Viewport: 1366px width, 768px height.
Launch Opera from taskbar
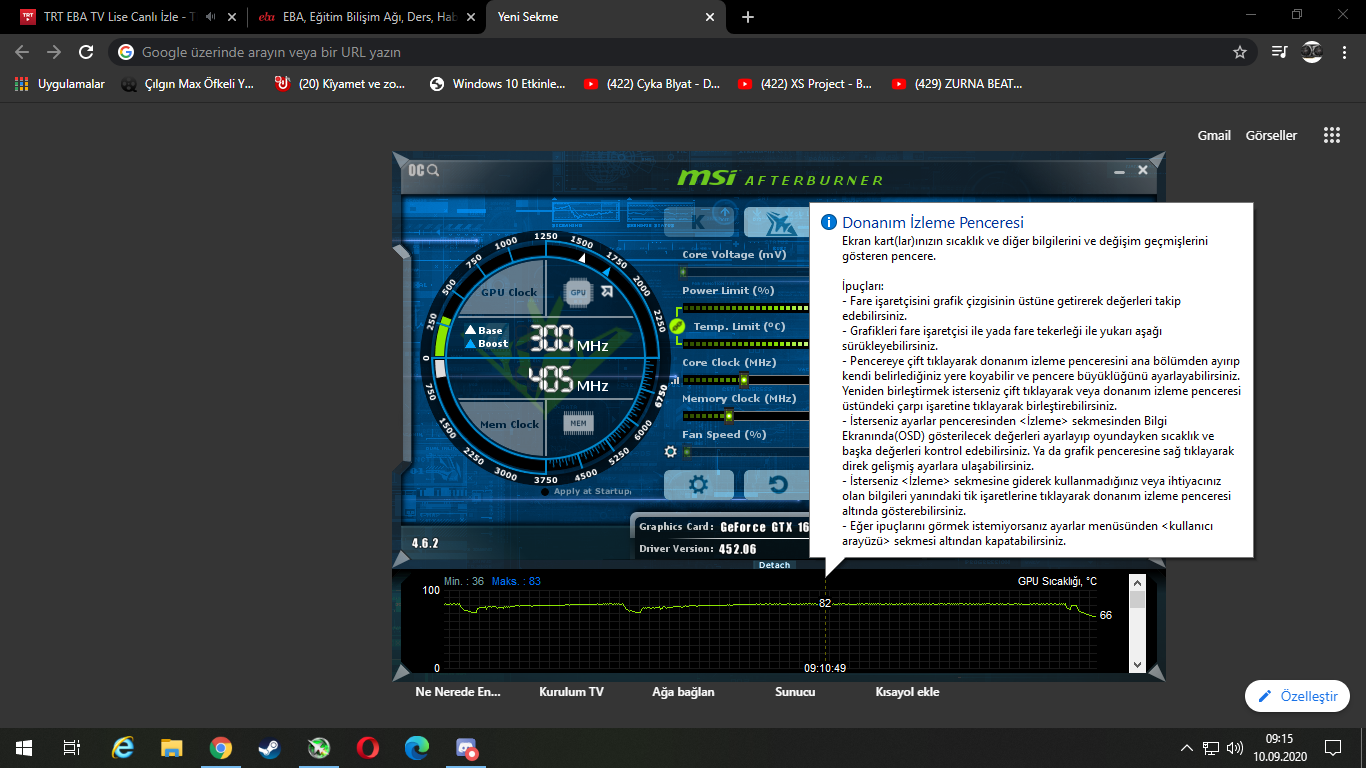[367, 747]
